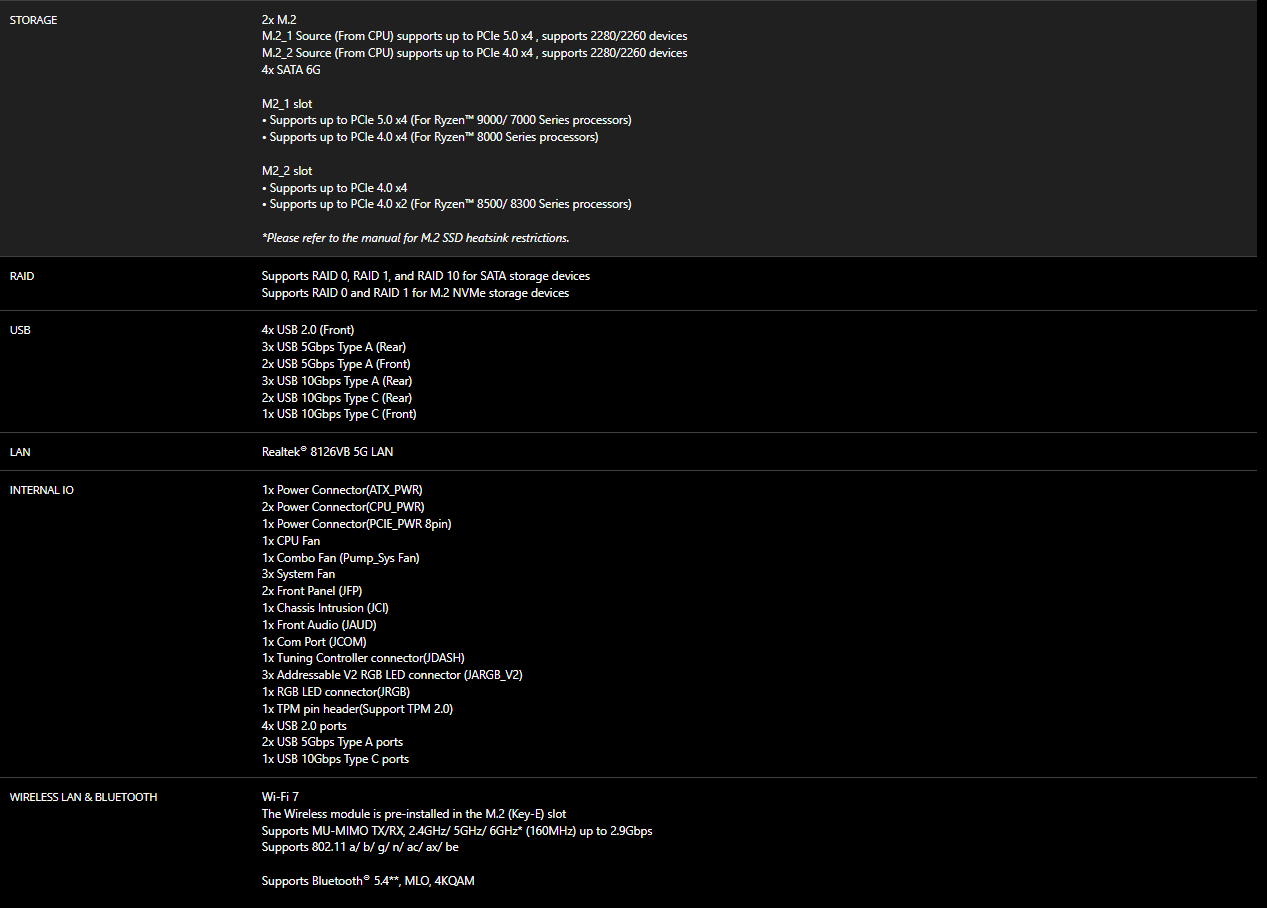Click the Realtek 8126VB 5G LAN text
Viewport: 1267px width, 908px height.
tap(327, 452)
